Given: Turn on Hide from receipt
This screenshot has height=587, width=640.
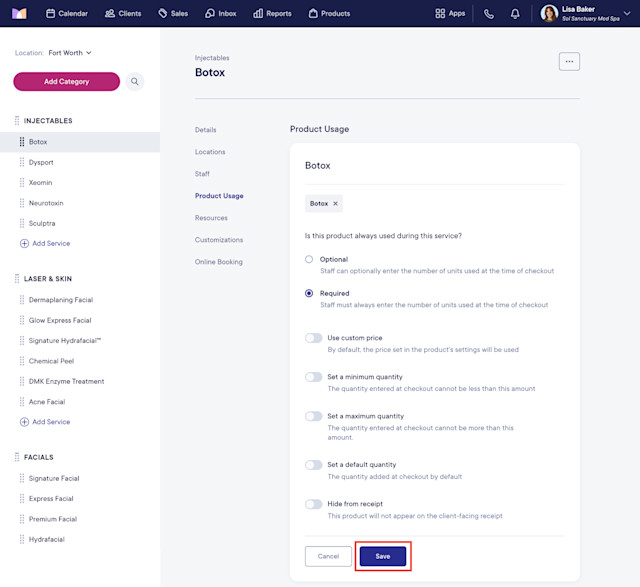Looking at the screenshot, I should pos(313,504).
